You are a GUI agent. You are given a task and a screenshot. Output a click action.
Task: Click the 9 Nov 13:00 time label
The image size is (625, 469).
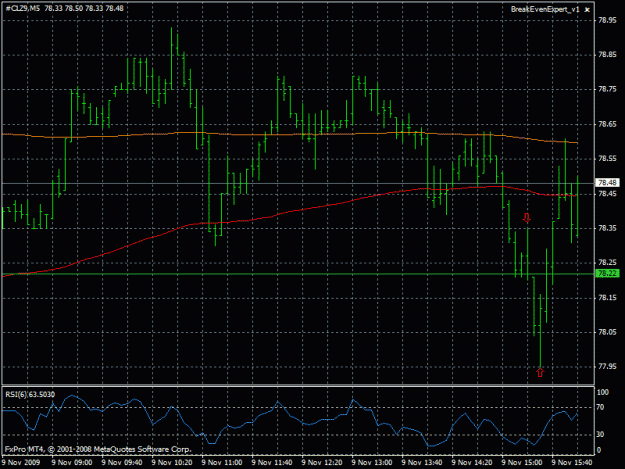pos(372,462)
